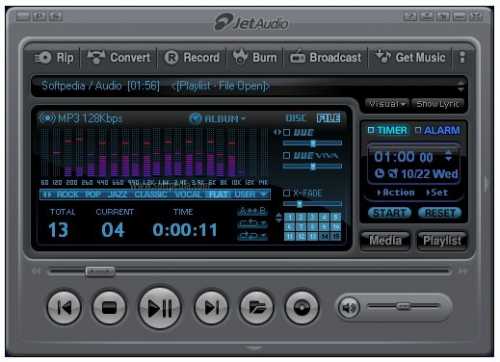Image resolution: width=500 pixels, height=362 pixels.
Task: Tick the TIMER checkbox
Action: [x=371, y=130]
